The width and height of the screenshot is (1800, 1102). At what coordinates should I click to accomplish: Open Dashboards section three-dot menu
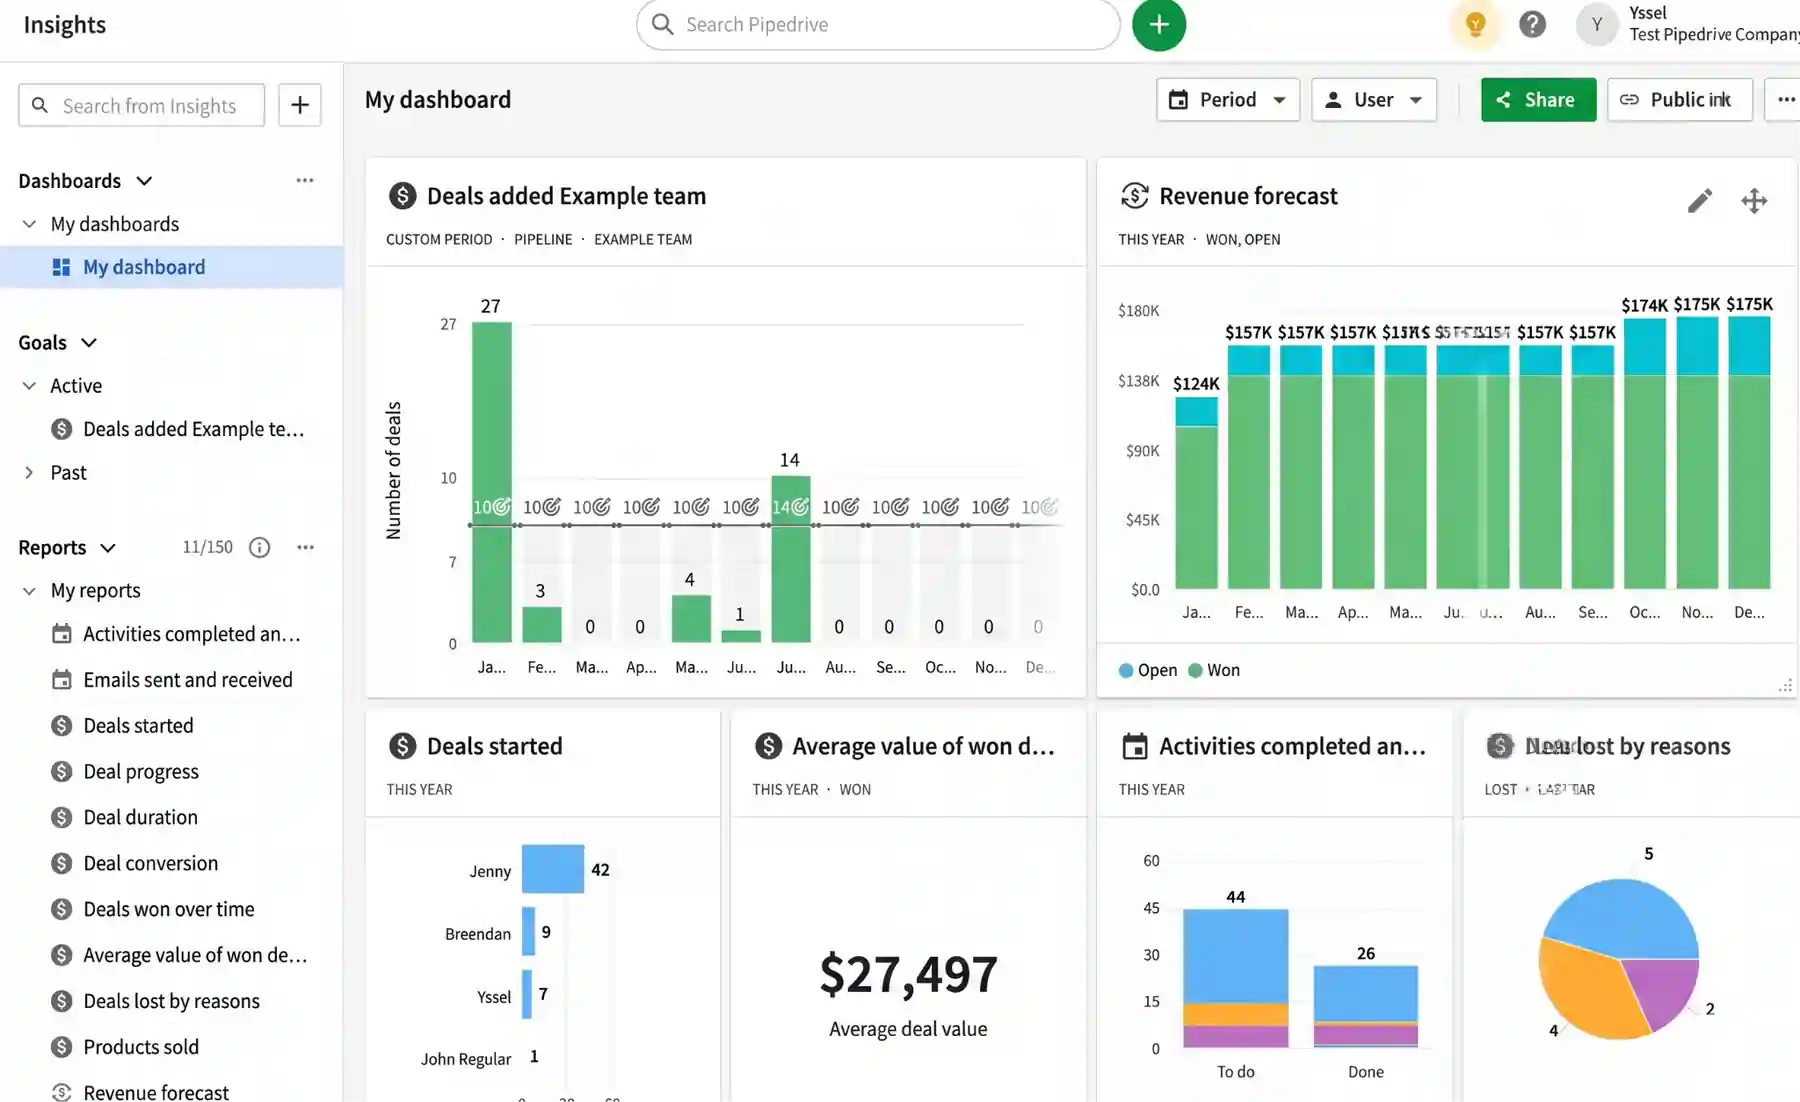tap(305, 180)
